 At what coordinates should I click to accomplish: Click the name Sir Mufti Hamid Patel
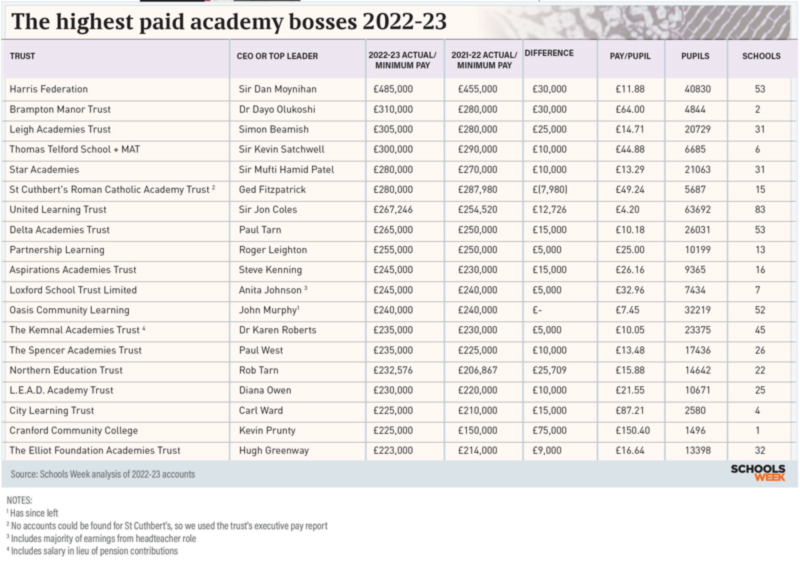pos(286,169)
